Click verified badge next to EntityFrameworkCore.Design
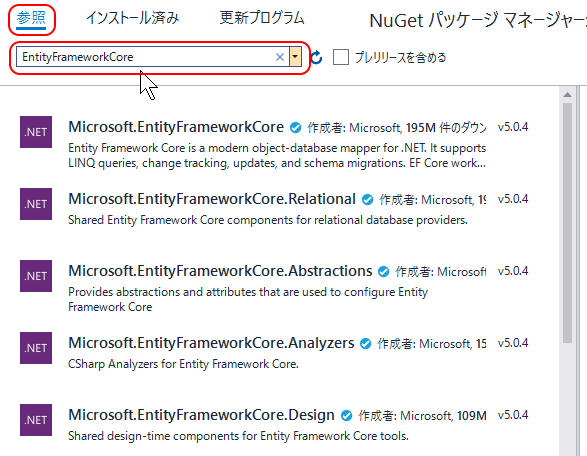Viewport: 587px width, 456px height. click(346, 416)
